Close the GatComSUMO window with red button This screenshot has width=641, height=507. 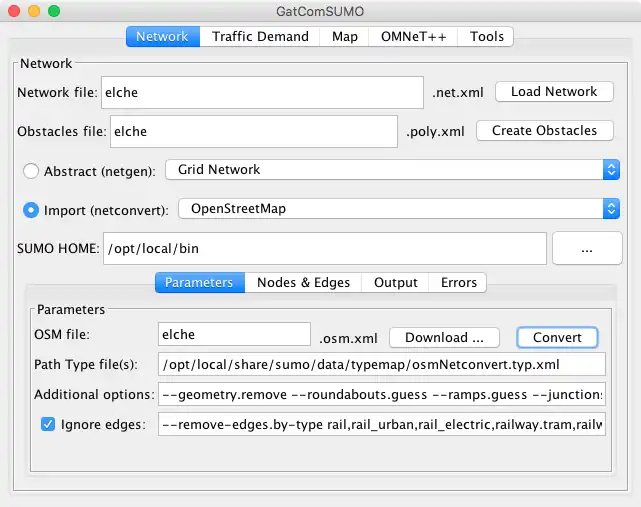point(14,11)
